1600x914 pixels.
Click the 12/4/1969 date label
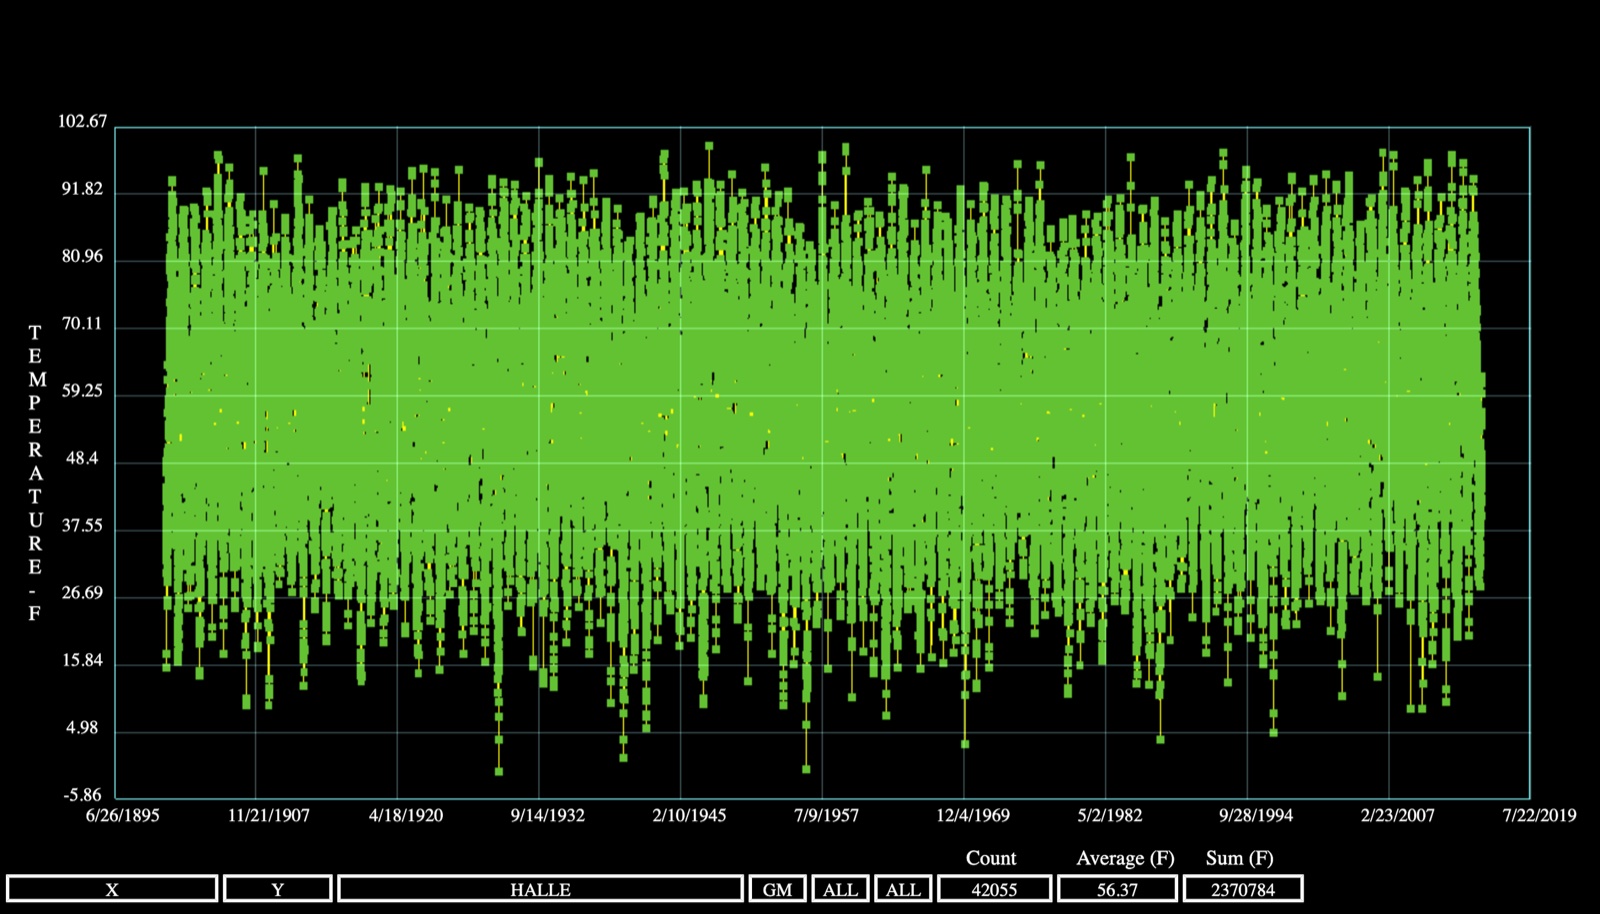click(x=973, y=815)
